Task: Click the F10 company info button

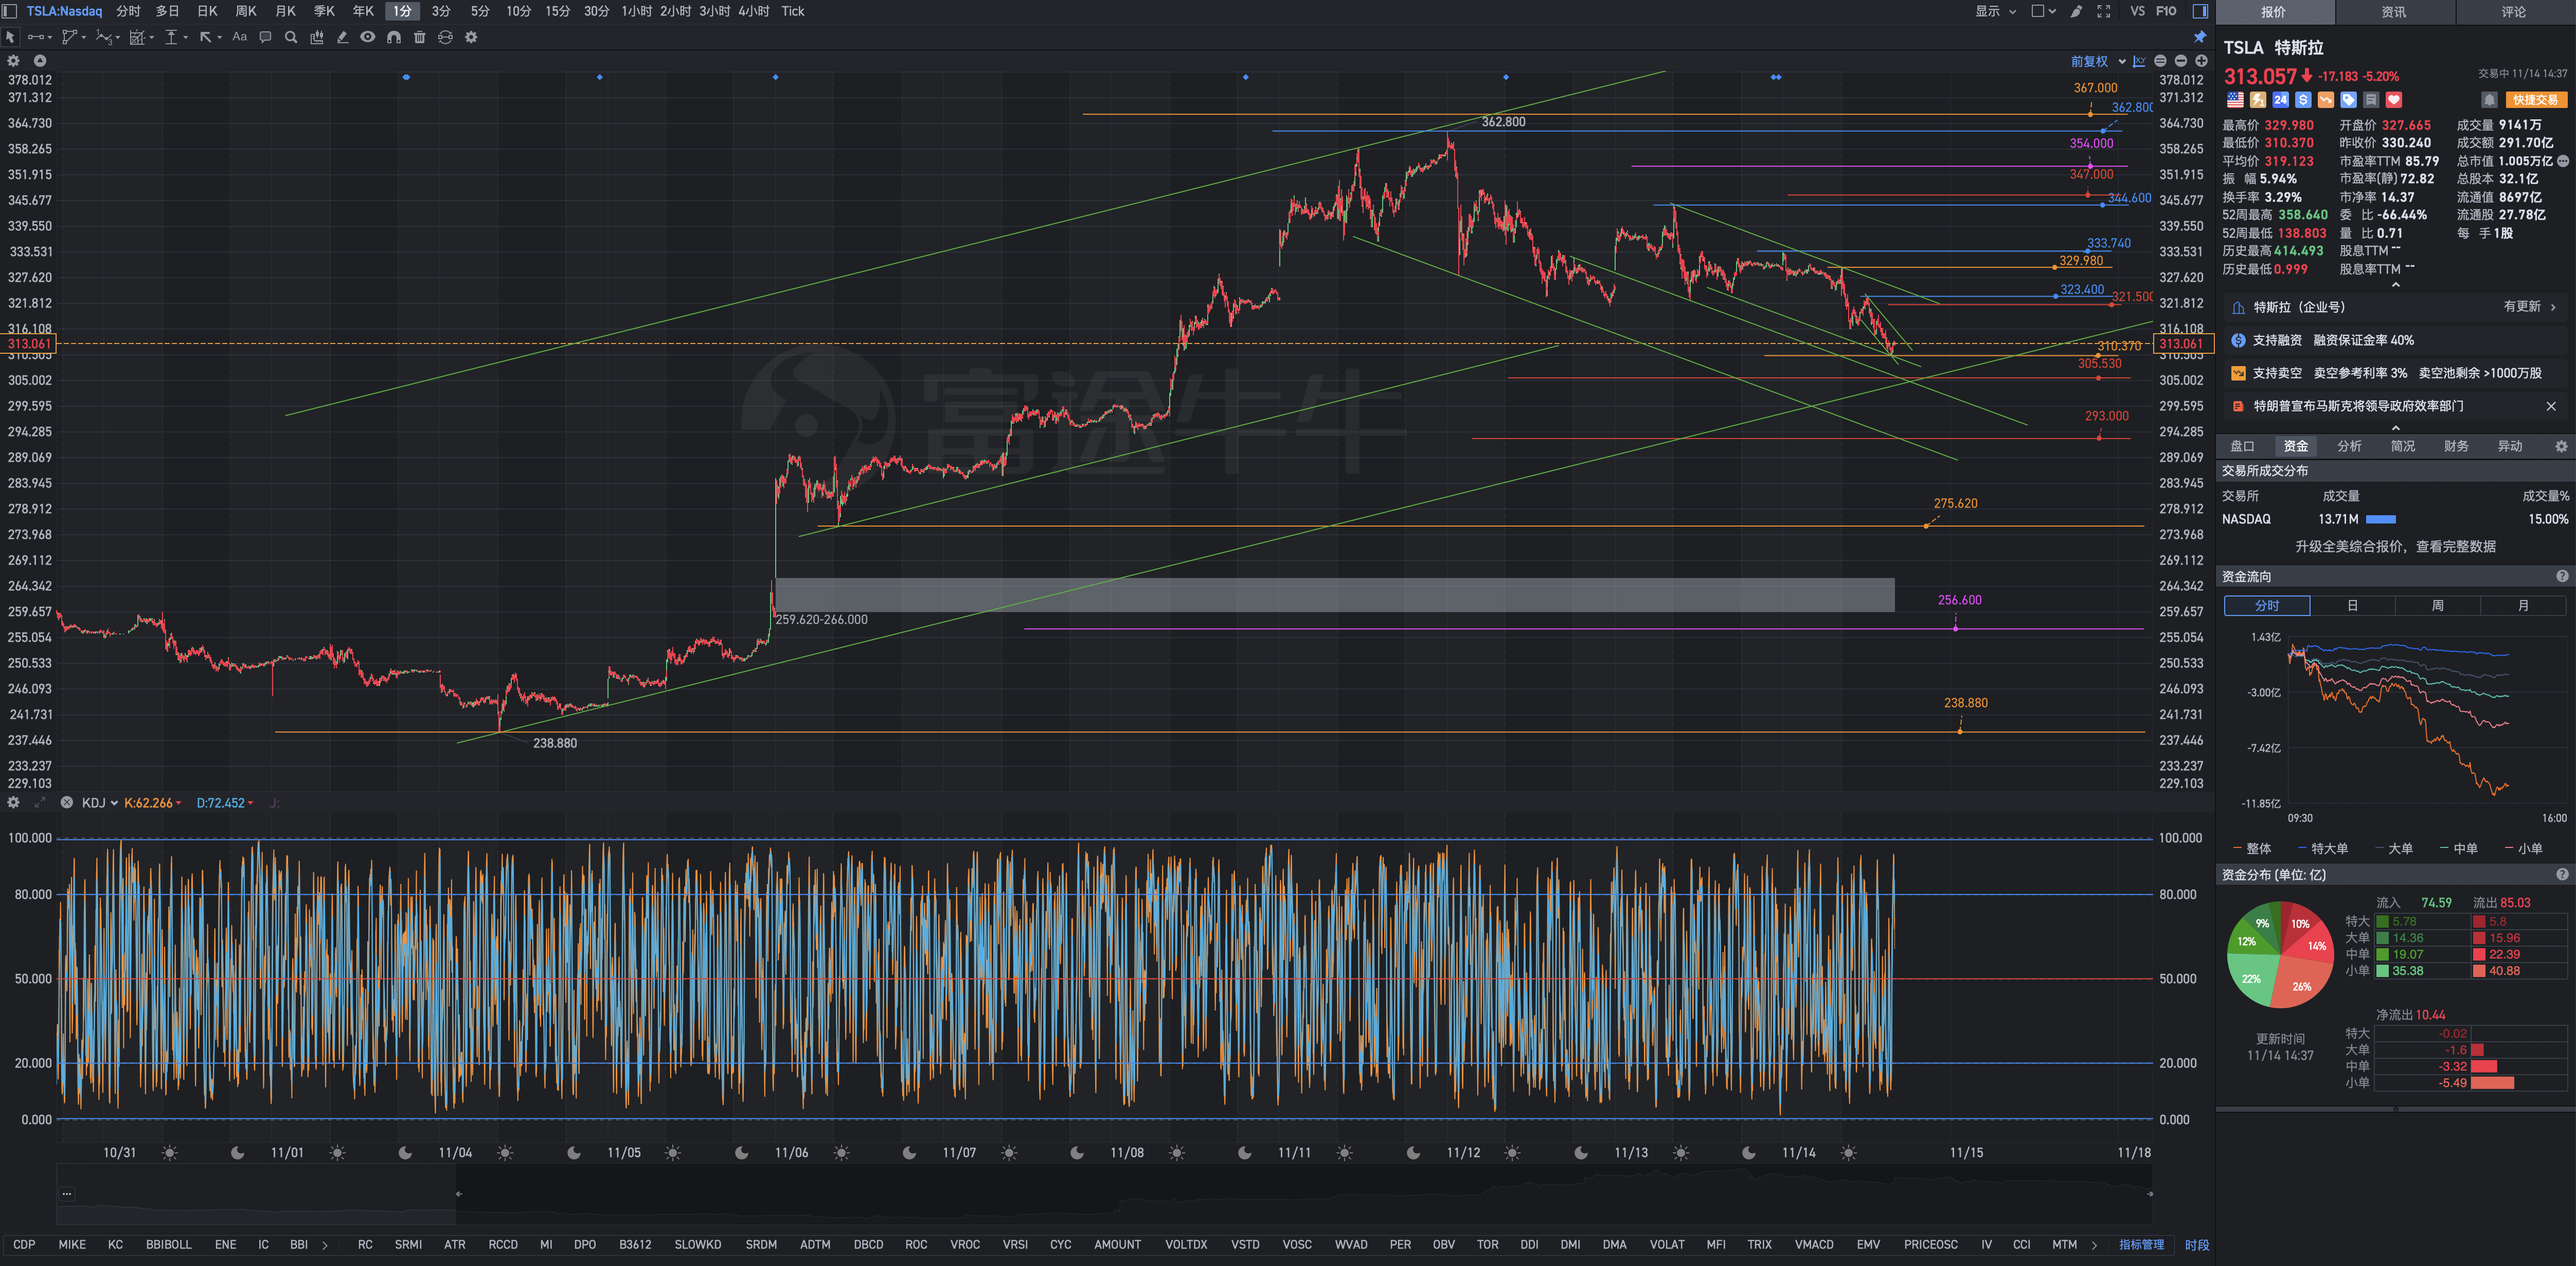Action: tap(2166, 11)
